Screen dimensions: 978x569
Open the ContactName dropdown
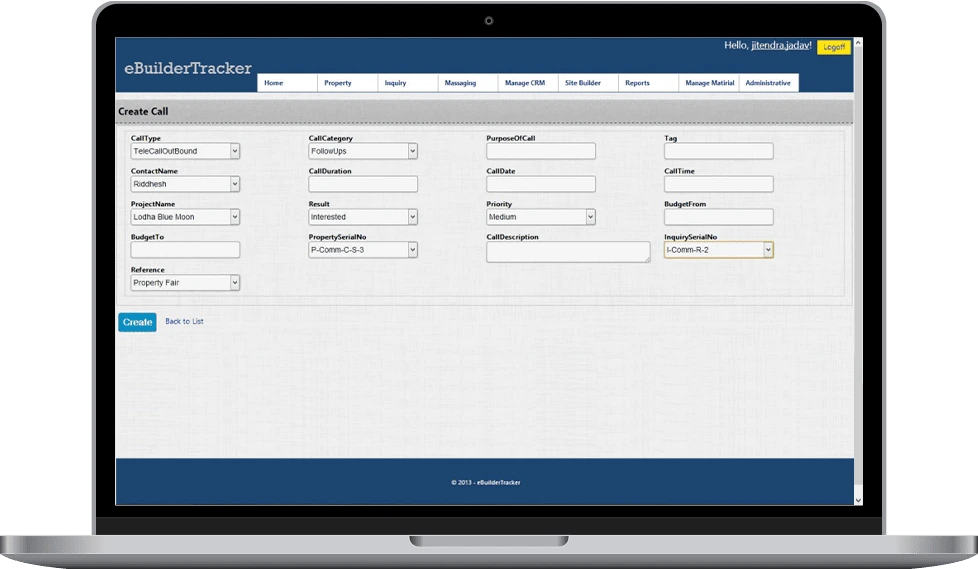click(185, 184)
